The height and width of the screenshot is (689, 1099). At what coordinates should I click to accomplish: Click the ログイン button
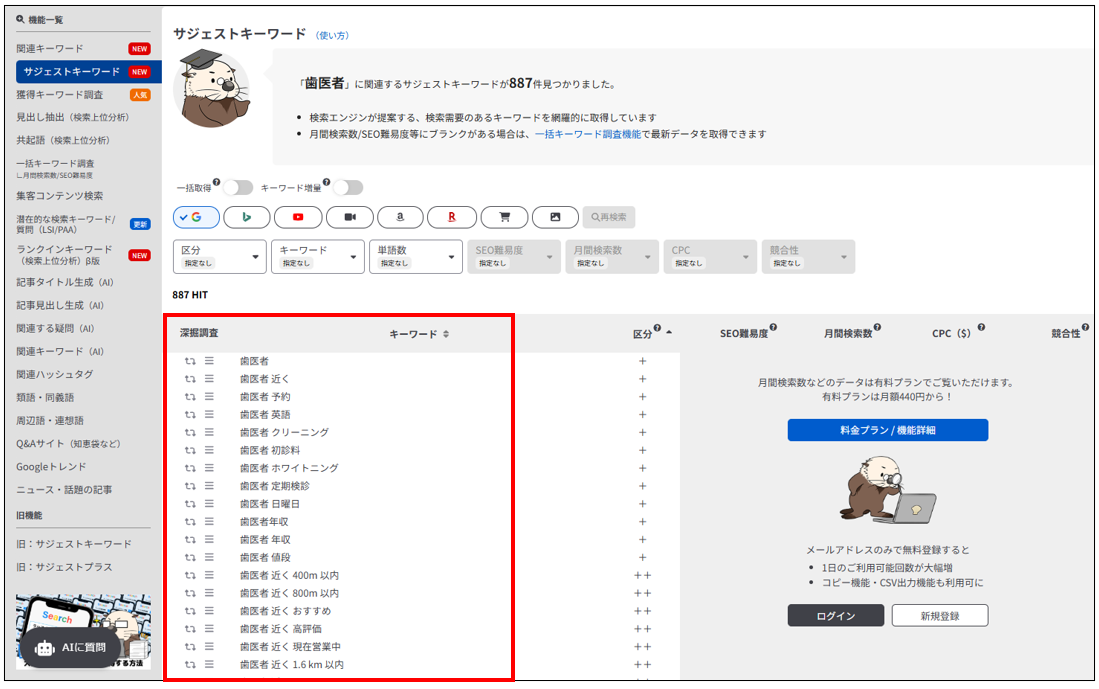[836, 615]
